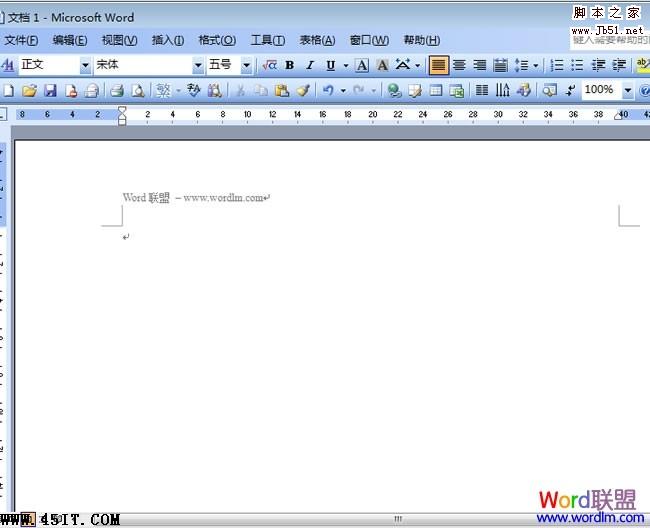Click the Insert Table icon

click(436, 90)
